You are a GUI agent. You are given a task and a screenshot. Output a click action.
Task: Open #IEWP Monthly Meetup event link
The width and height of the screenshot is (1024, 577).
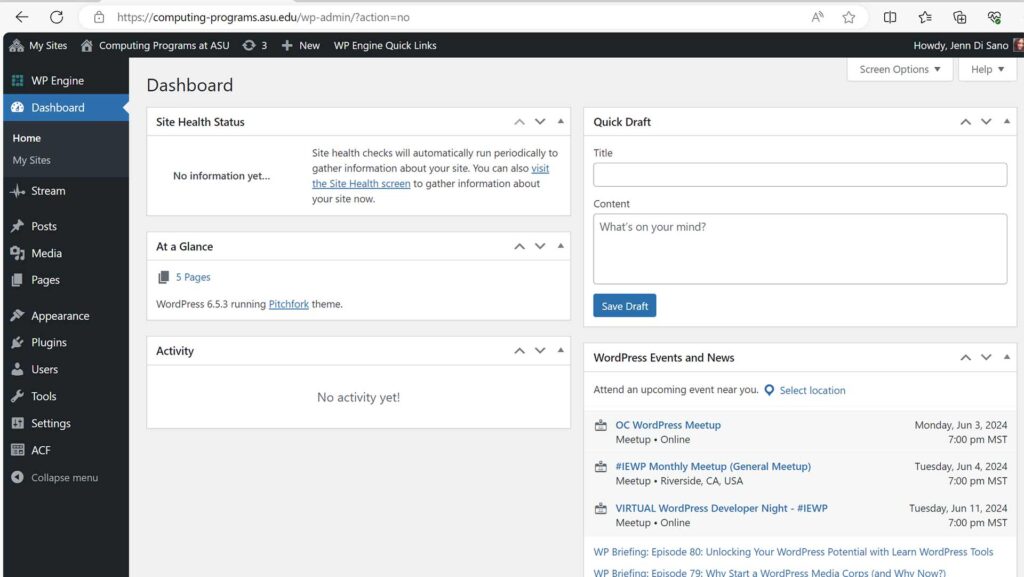coord(713,467)
